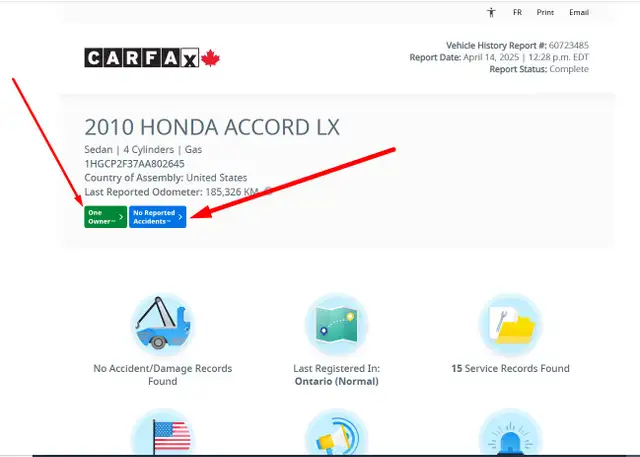Click the megaphone recall icon
Image resolution: width=640 pixels, height=457 pixels.
336,433
